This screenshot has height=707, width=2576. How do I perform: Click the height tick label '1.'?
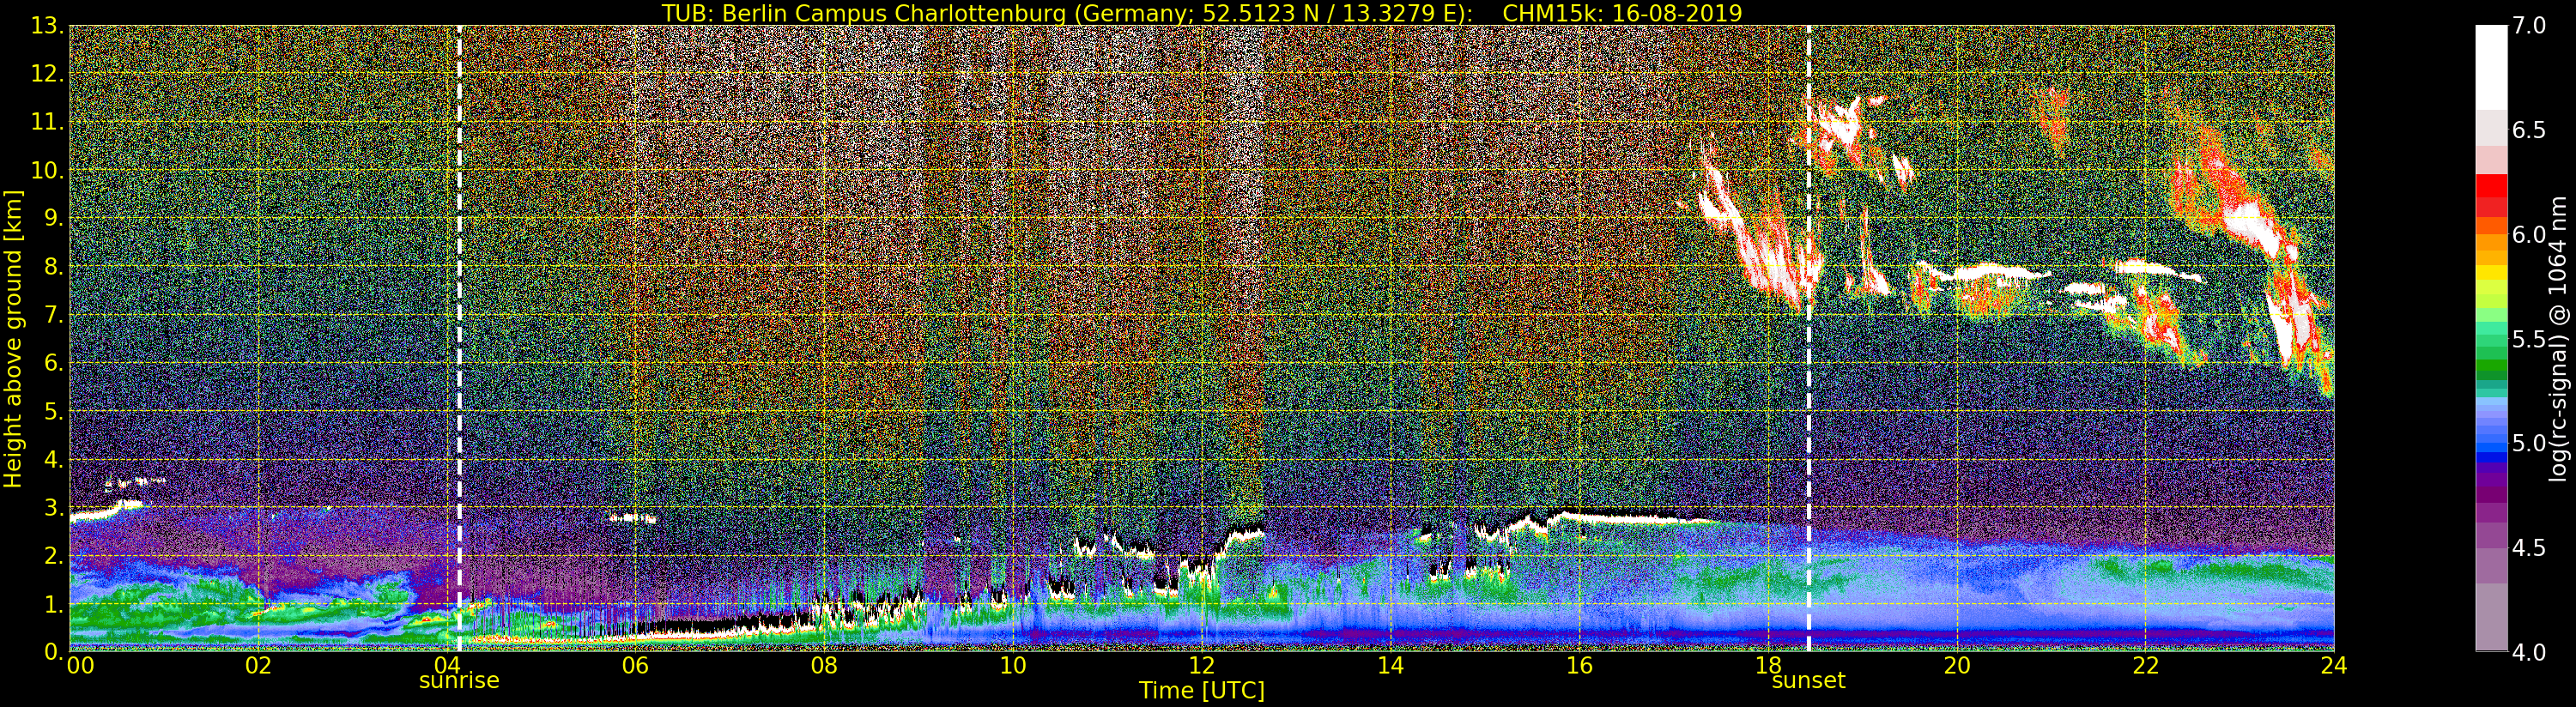[x=53, y=604]
